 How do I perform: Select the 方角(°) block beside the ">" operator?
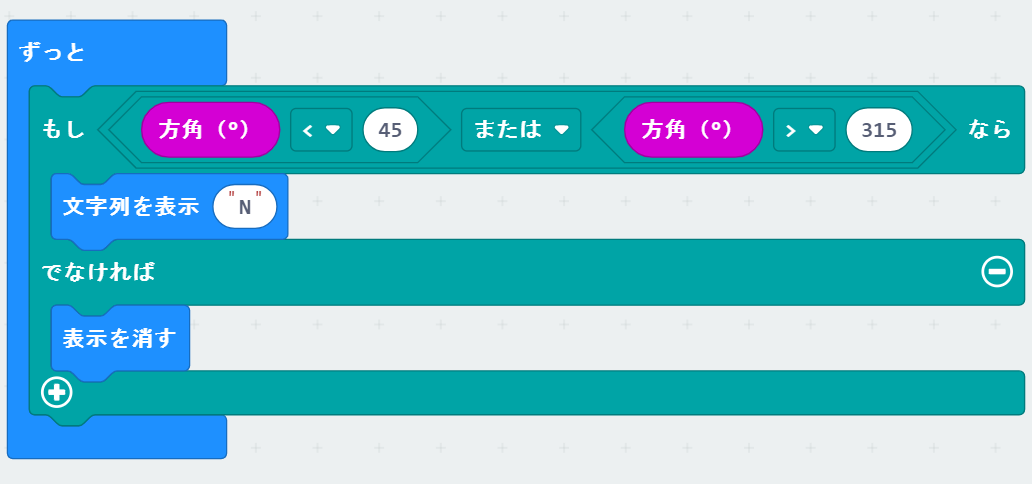[x=693, y=129]
